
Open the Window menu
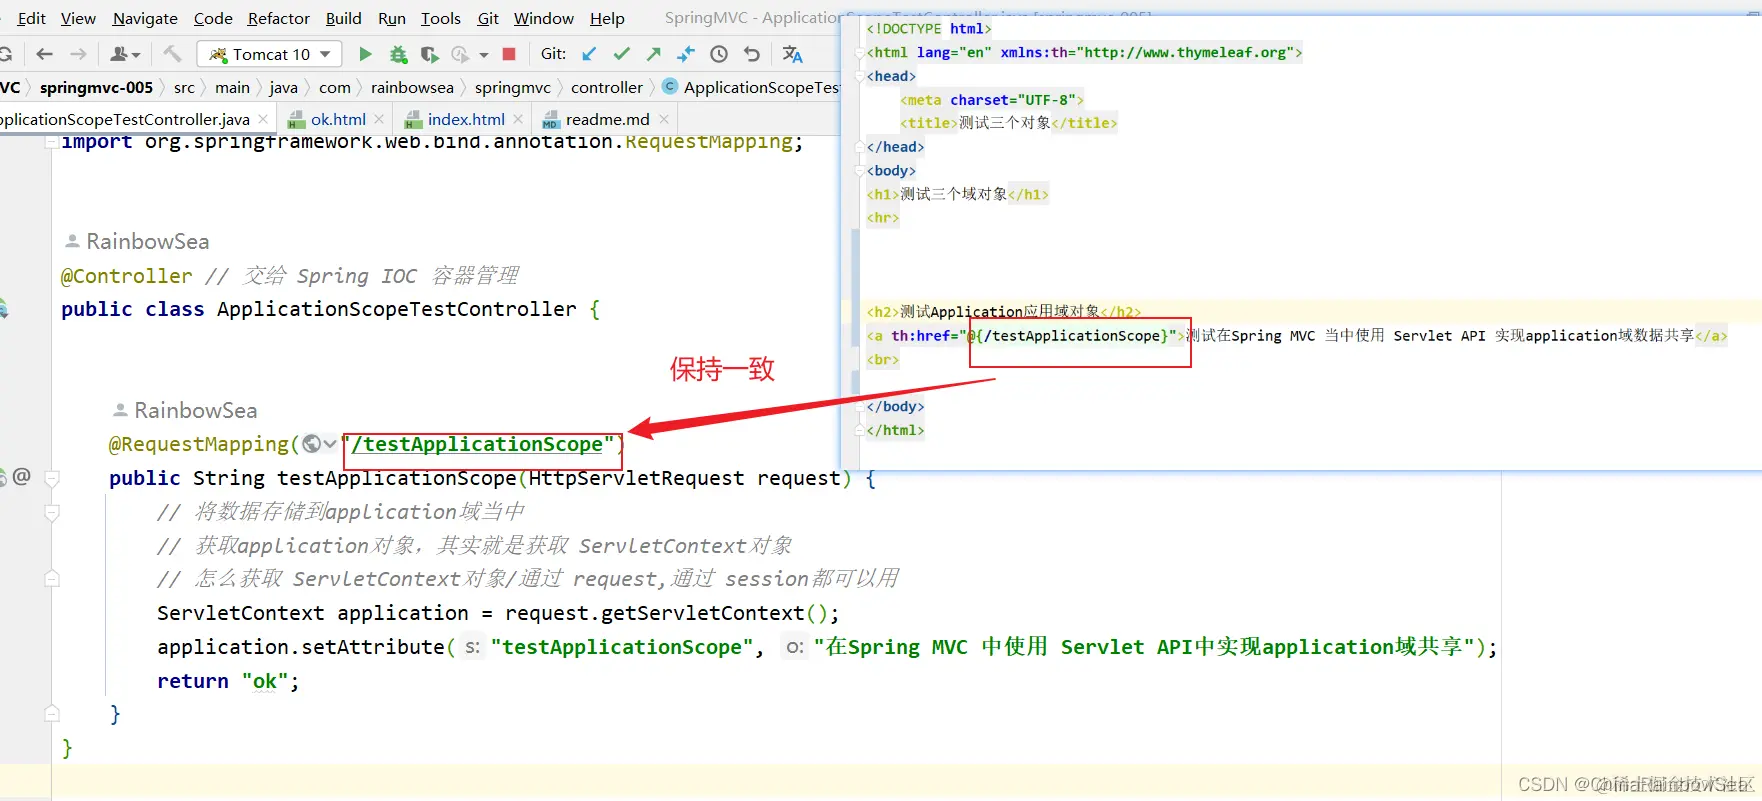(544, 18)
